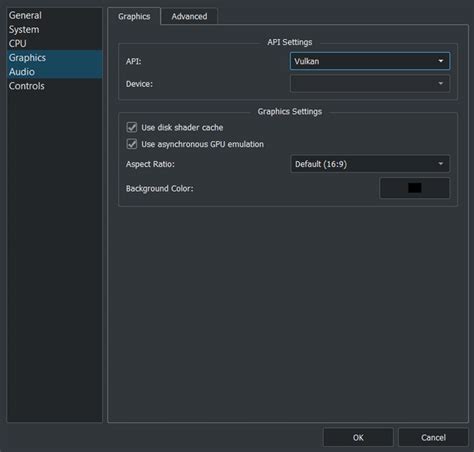Click the Cancel button

click(x=433, y=437)
